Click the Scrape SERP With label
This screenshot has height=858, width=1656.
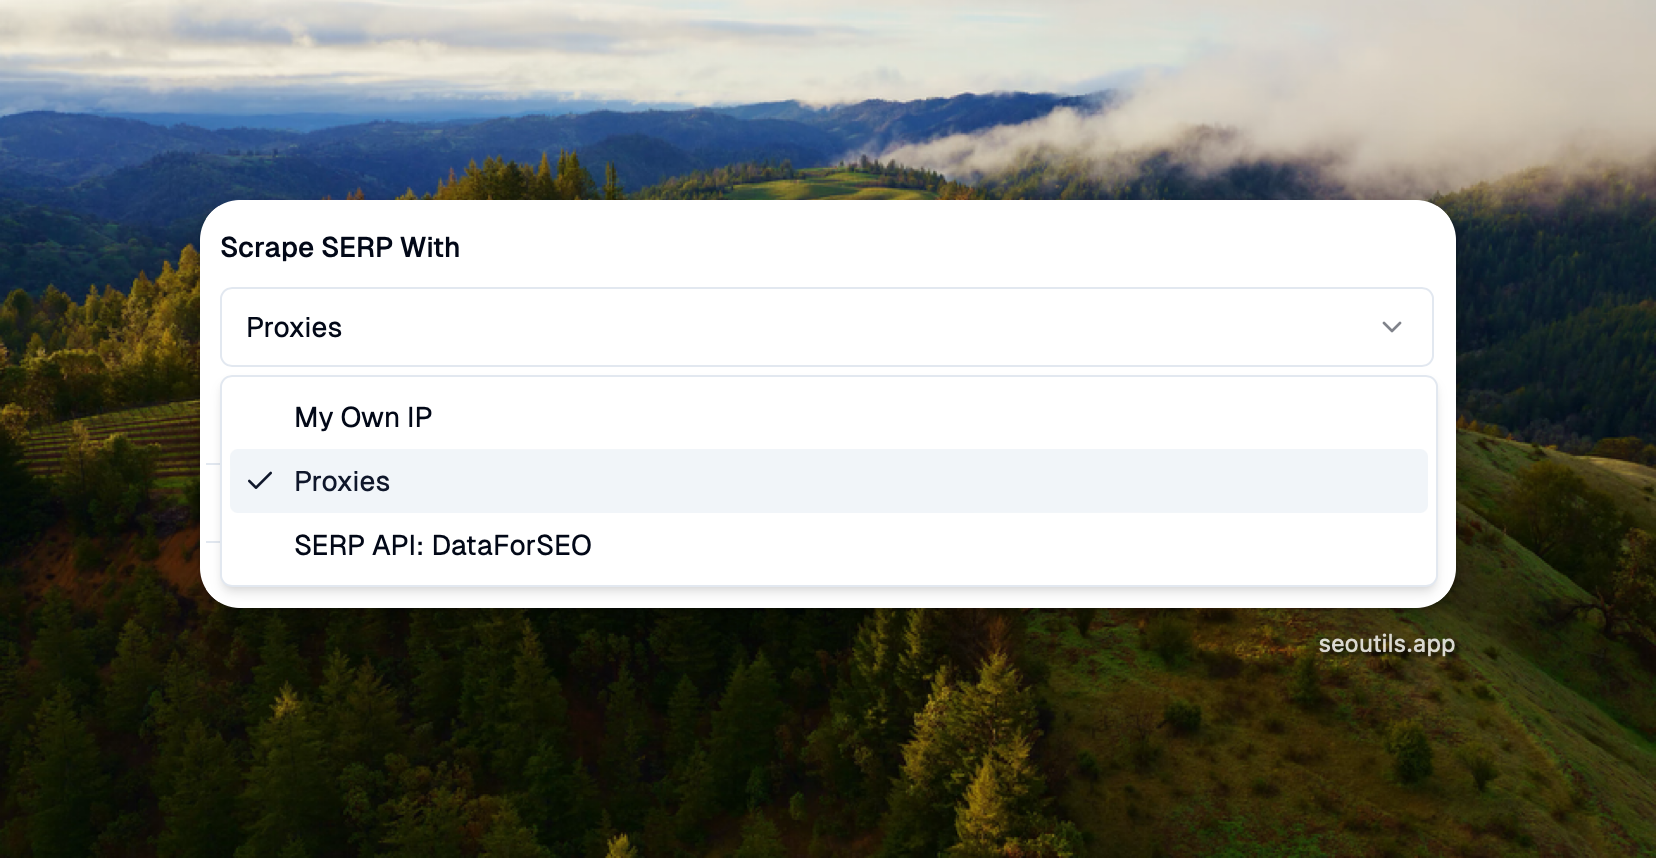pyautogui.click(x=340, y=247)
